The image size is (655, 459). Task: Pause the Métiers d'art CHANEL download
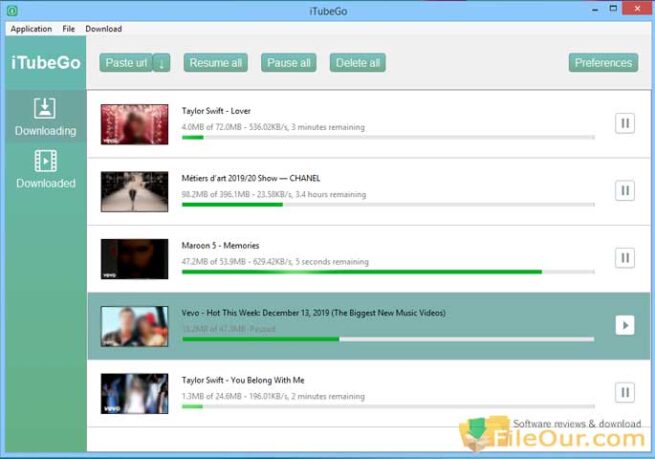tap(625, 190)
